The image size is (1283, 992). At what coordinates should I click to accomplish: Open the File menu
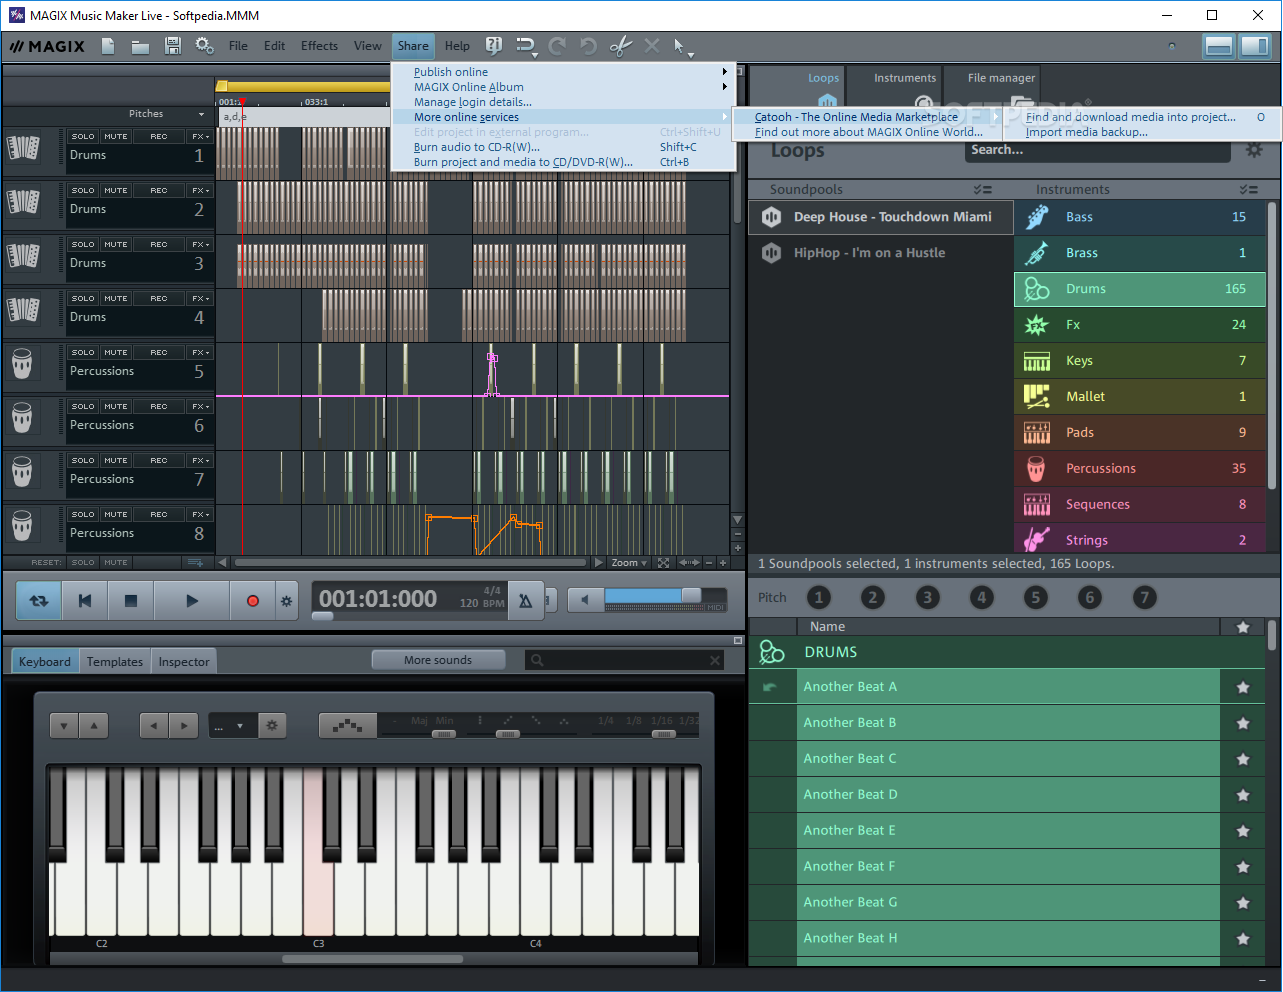238,46
